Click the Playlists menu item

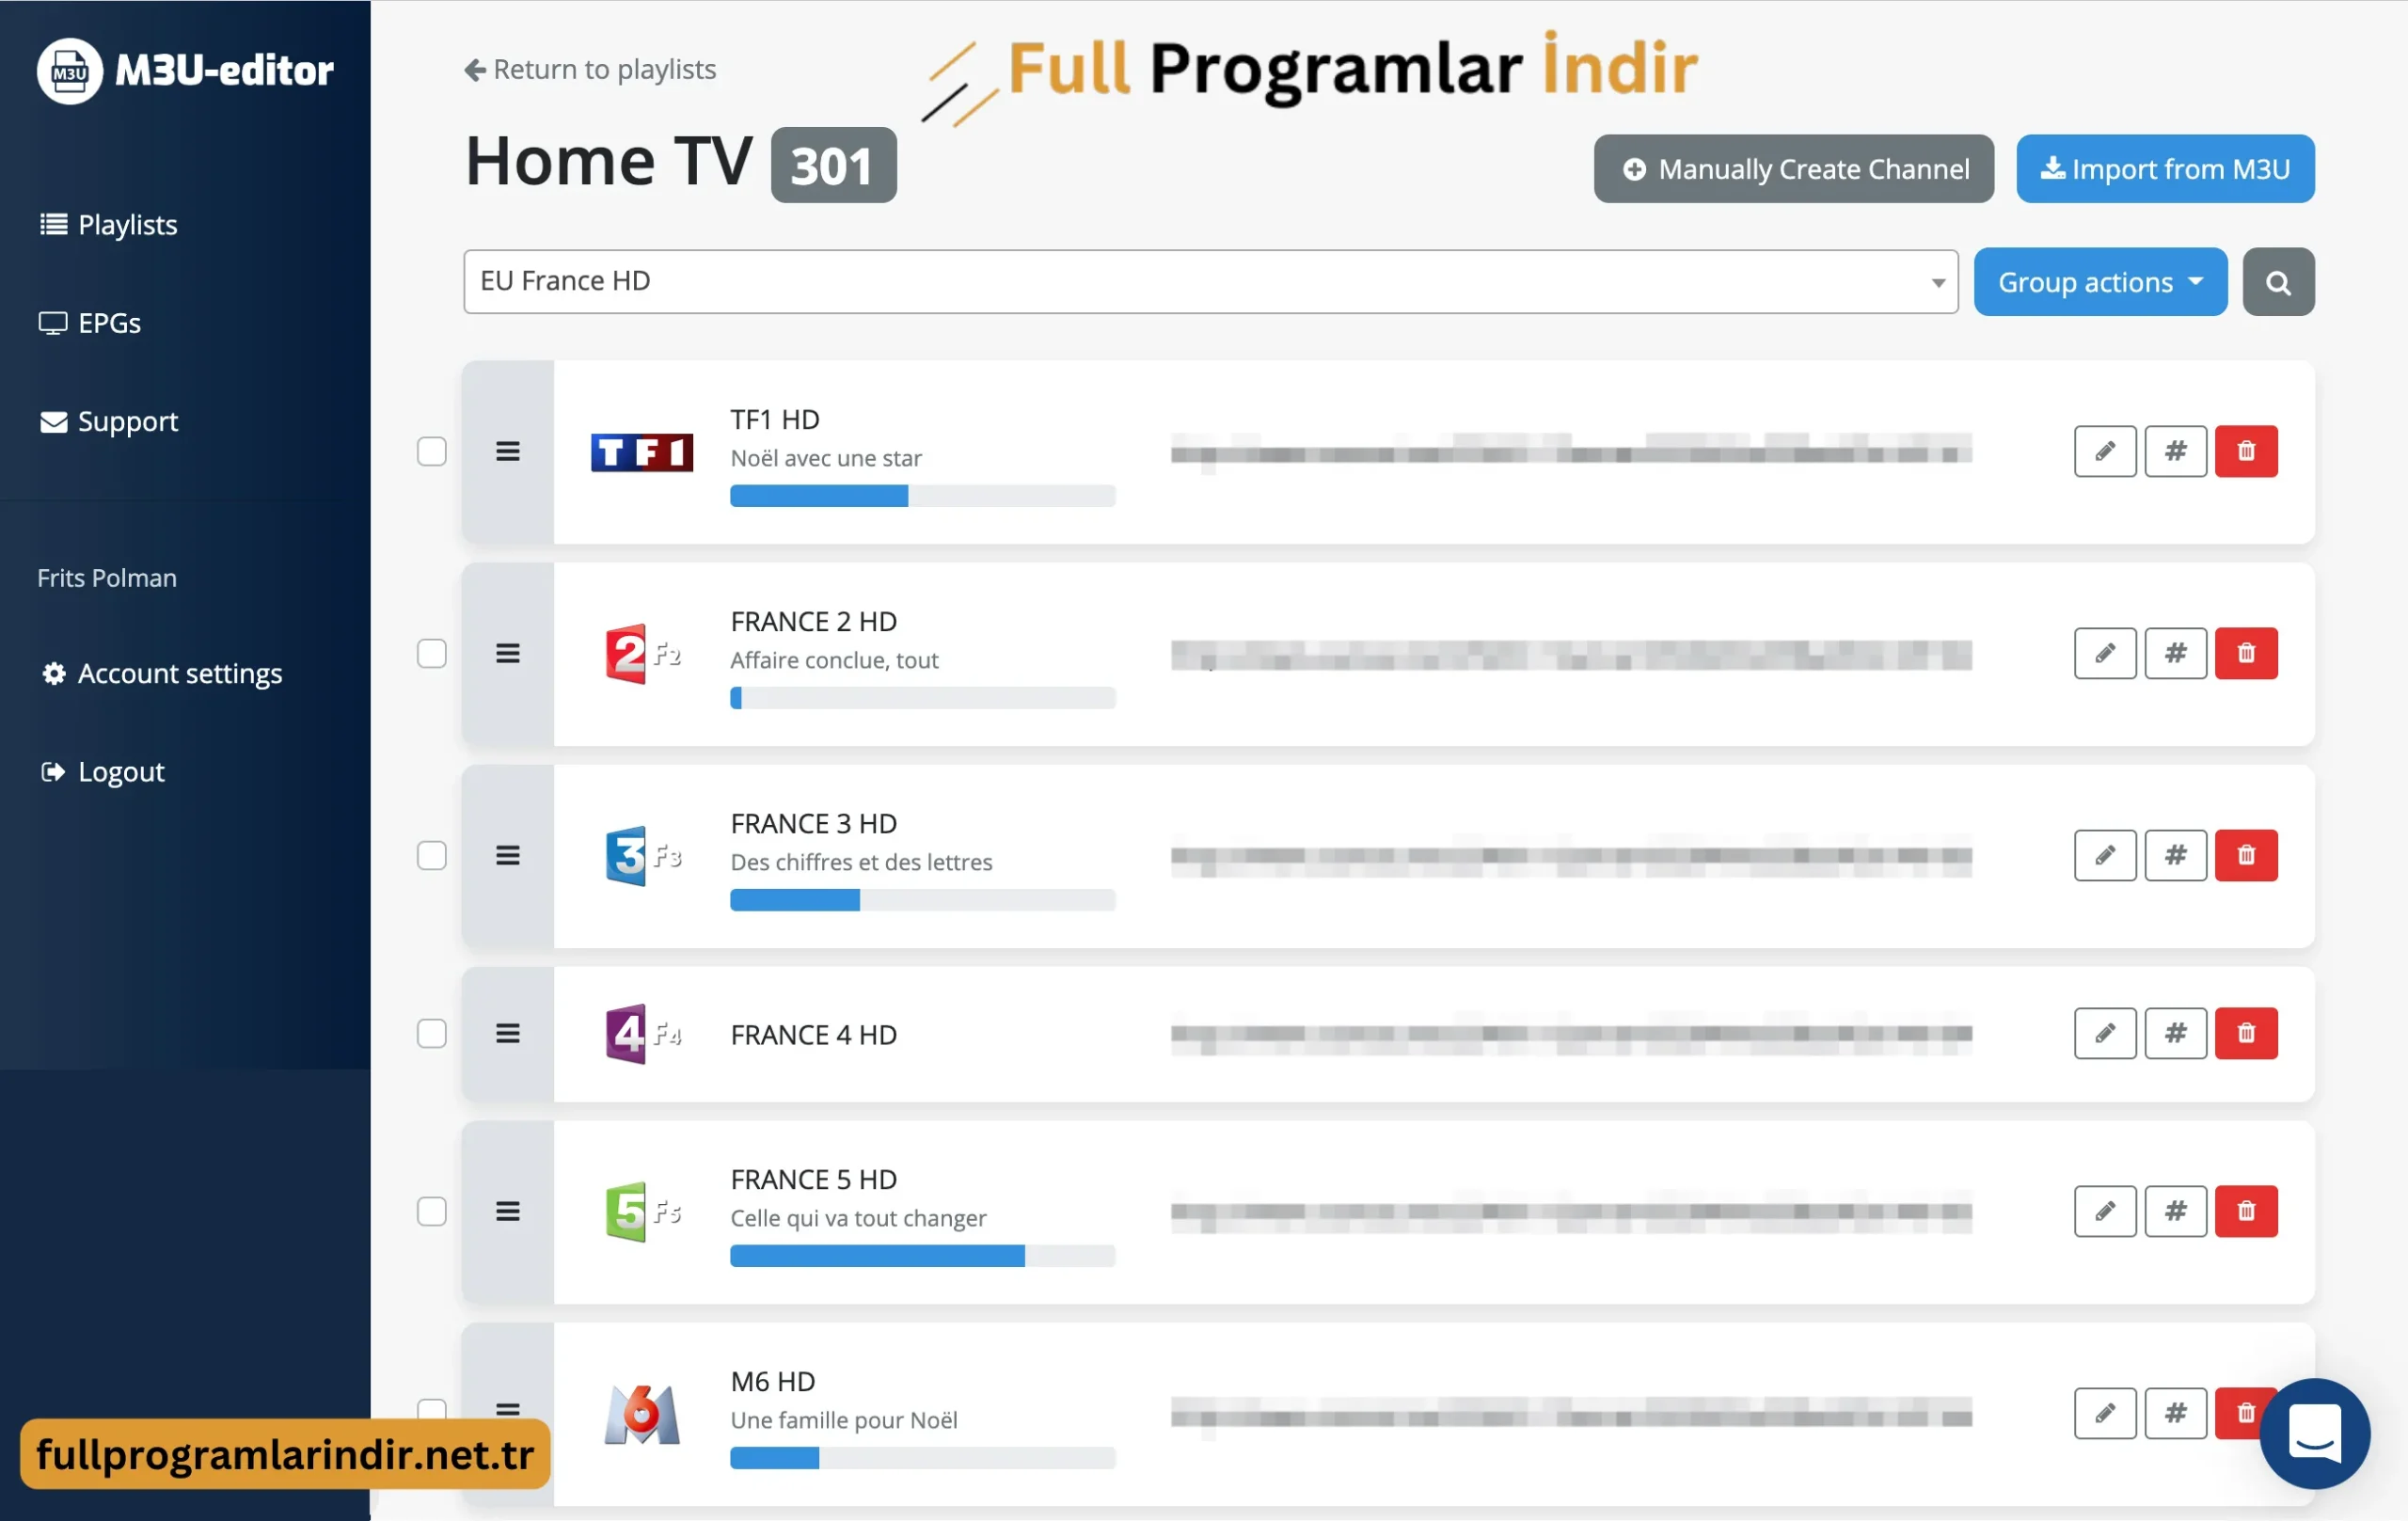(126, 223)
